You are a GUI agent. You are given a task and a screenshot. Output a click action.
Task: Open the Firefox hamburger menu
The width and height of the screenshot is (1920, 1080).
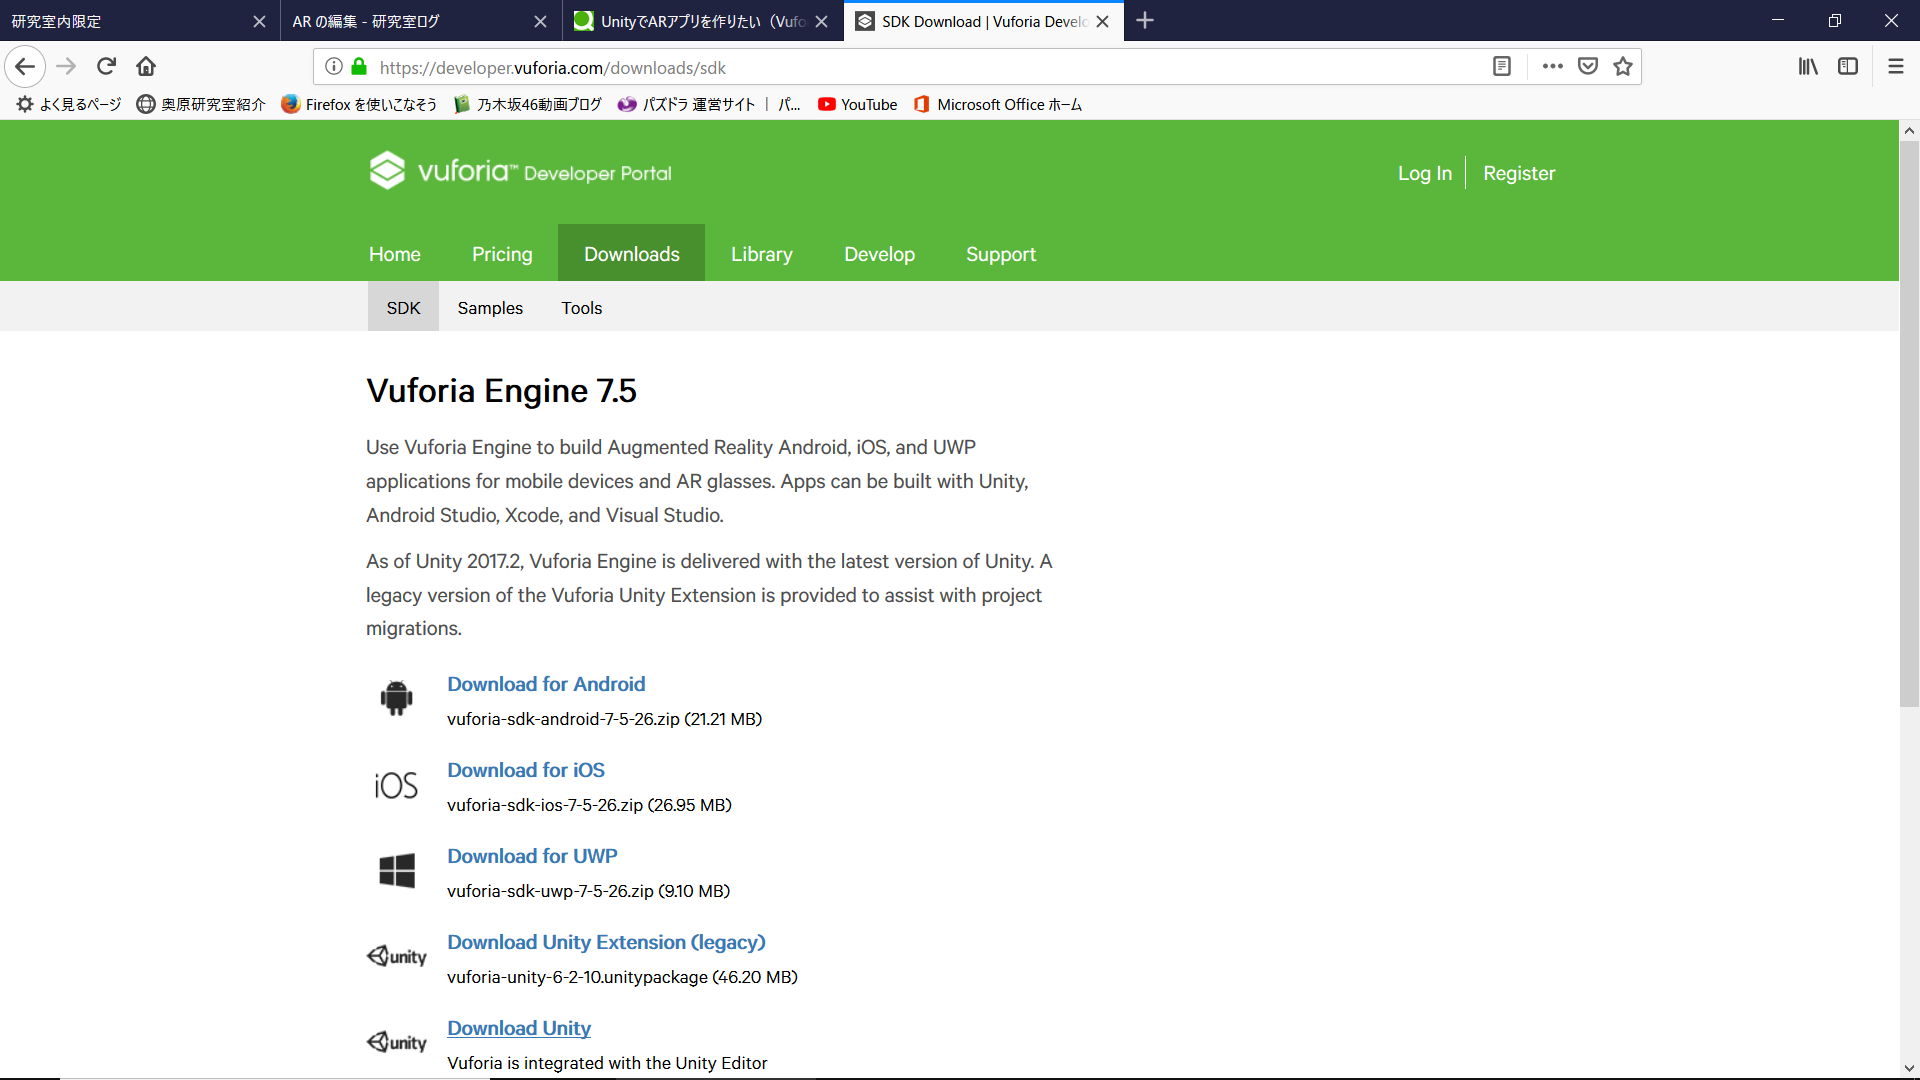pos(1895,67)
